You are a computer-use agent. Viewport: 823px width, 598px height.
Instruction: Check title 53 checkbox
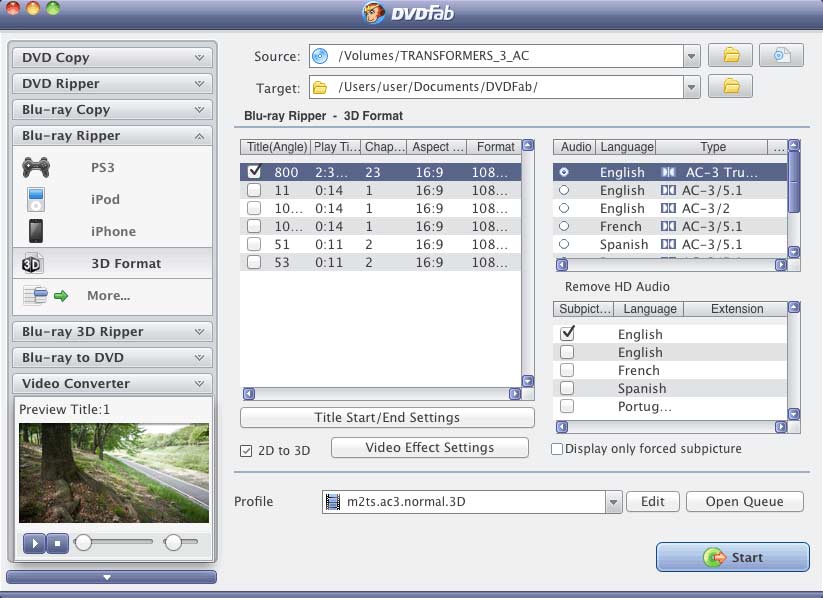pos(254,262)
